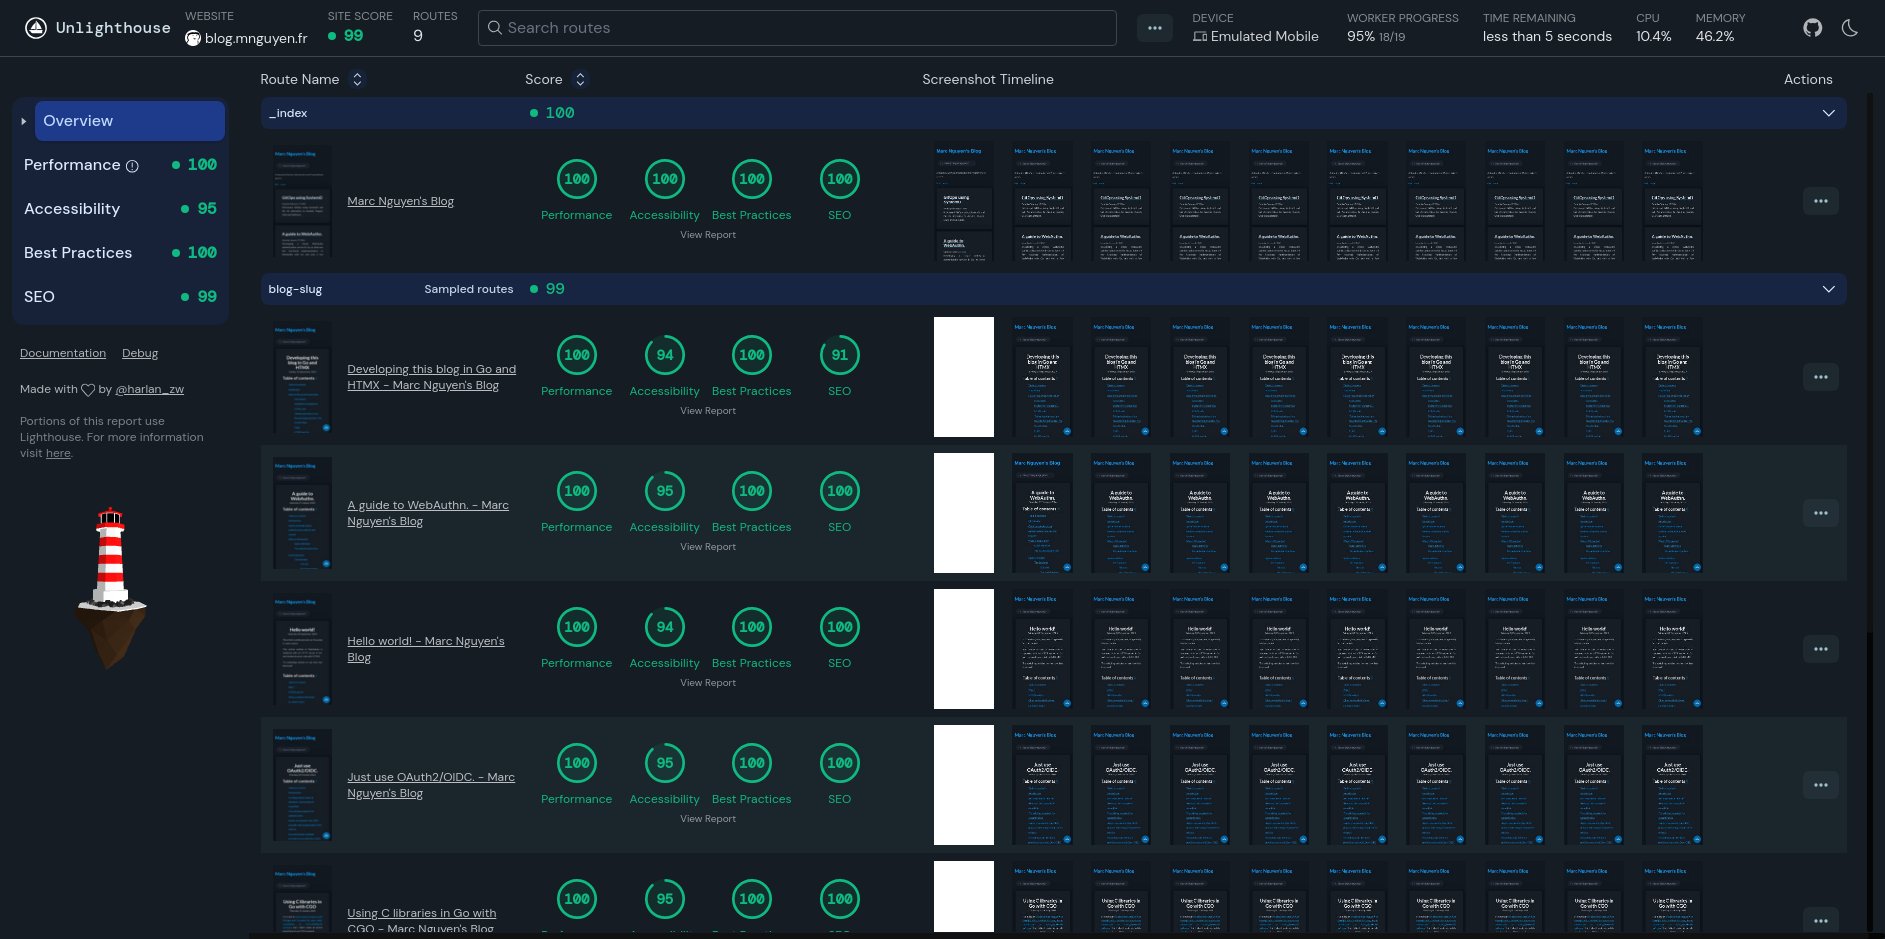The image size is (1885, 939).
Task: Click Accessibility 95 gauge for WebAuthn guide
Action: (x=665, y=491)
